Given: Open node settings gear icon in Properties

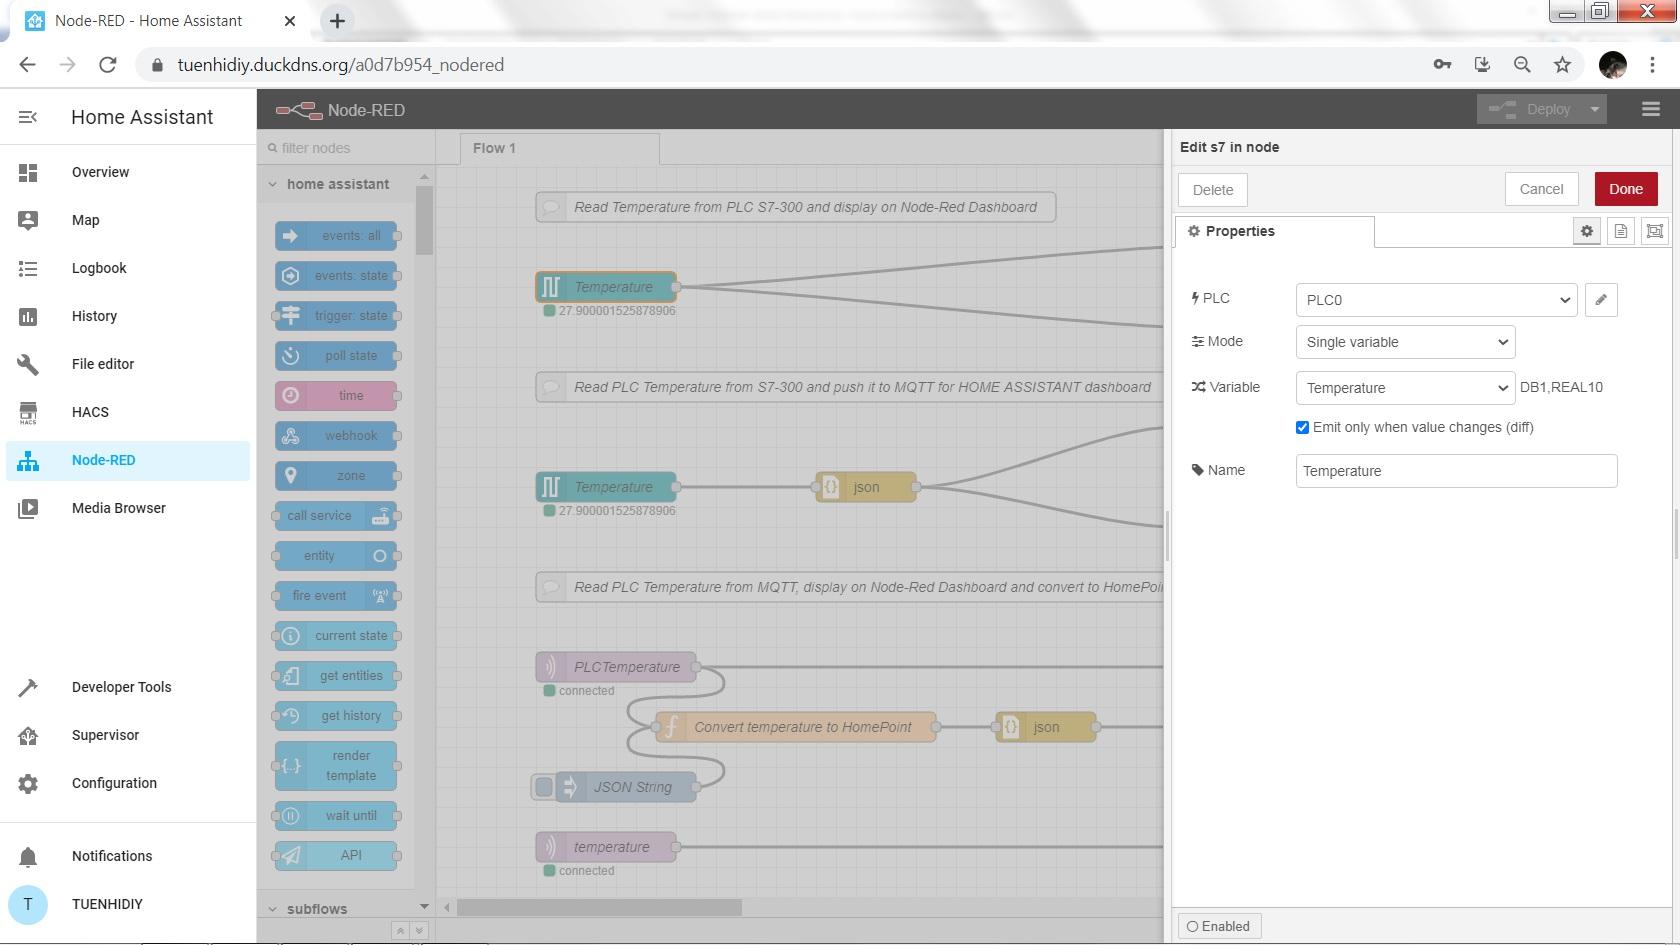Looking at the screenshot, I should tap(1587, 231).
